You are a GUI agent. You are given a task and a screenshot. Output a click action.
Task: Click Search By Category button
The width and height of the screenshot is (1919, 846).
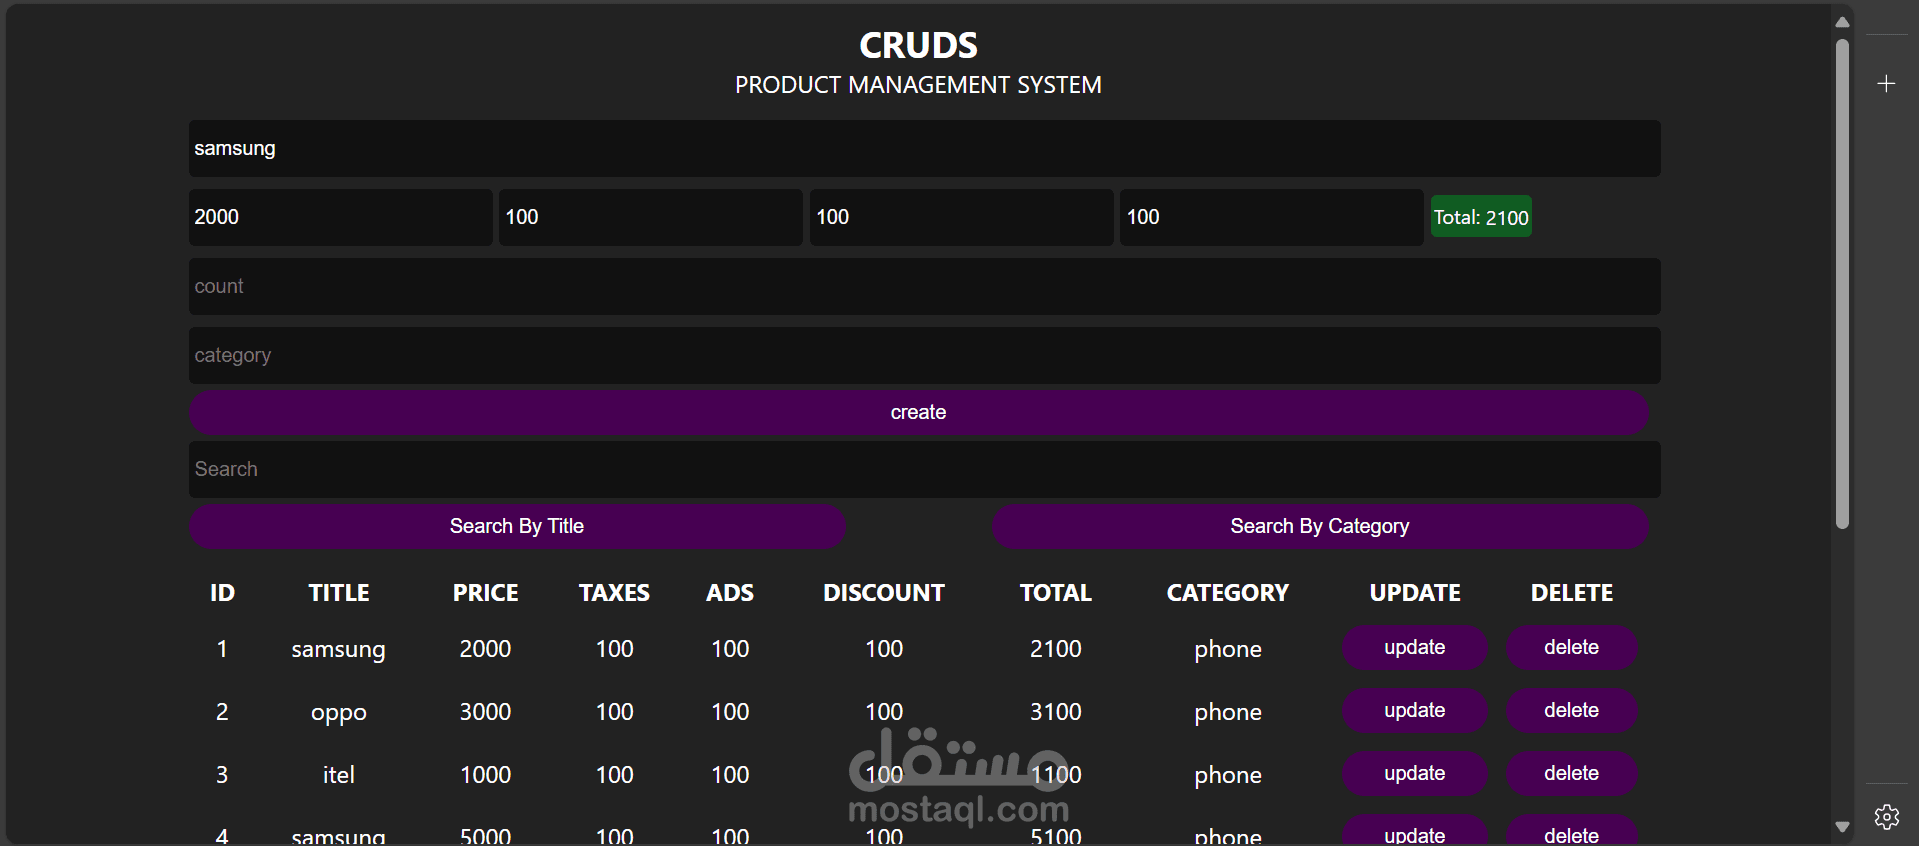coord(1320,527)
